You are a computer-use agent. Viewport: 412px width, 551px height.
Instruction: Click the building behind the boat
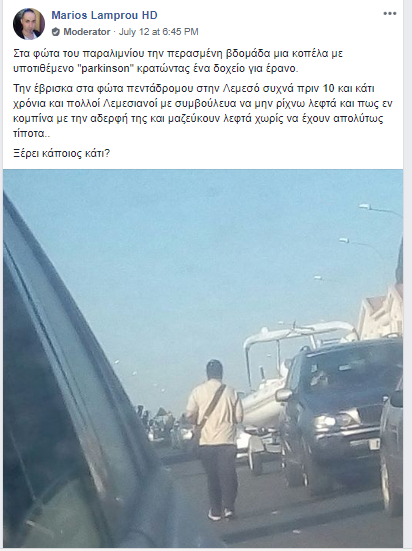[380, 311]
